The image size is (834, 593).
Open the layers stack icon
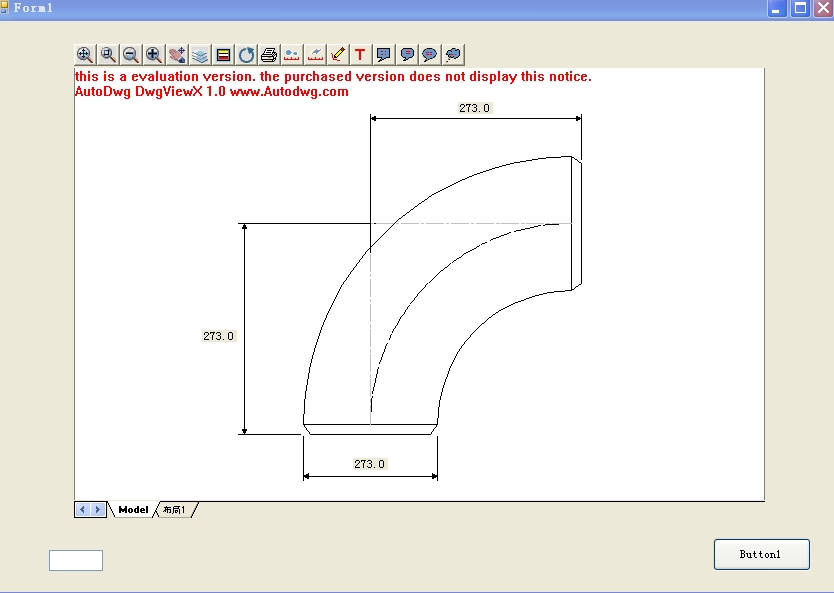pos(200,55)
